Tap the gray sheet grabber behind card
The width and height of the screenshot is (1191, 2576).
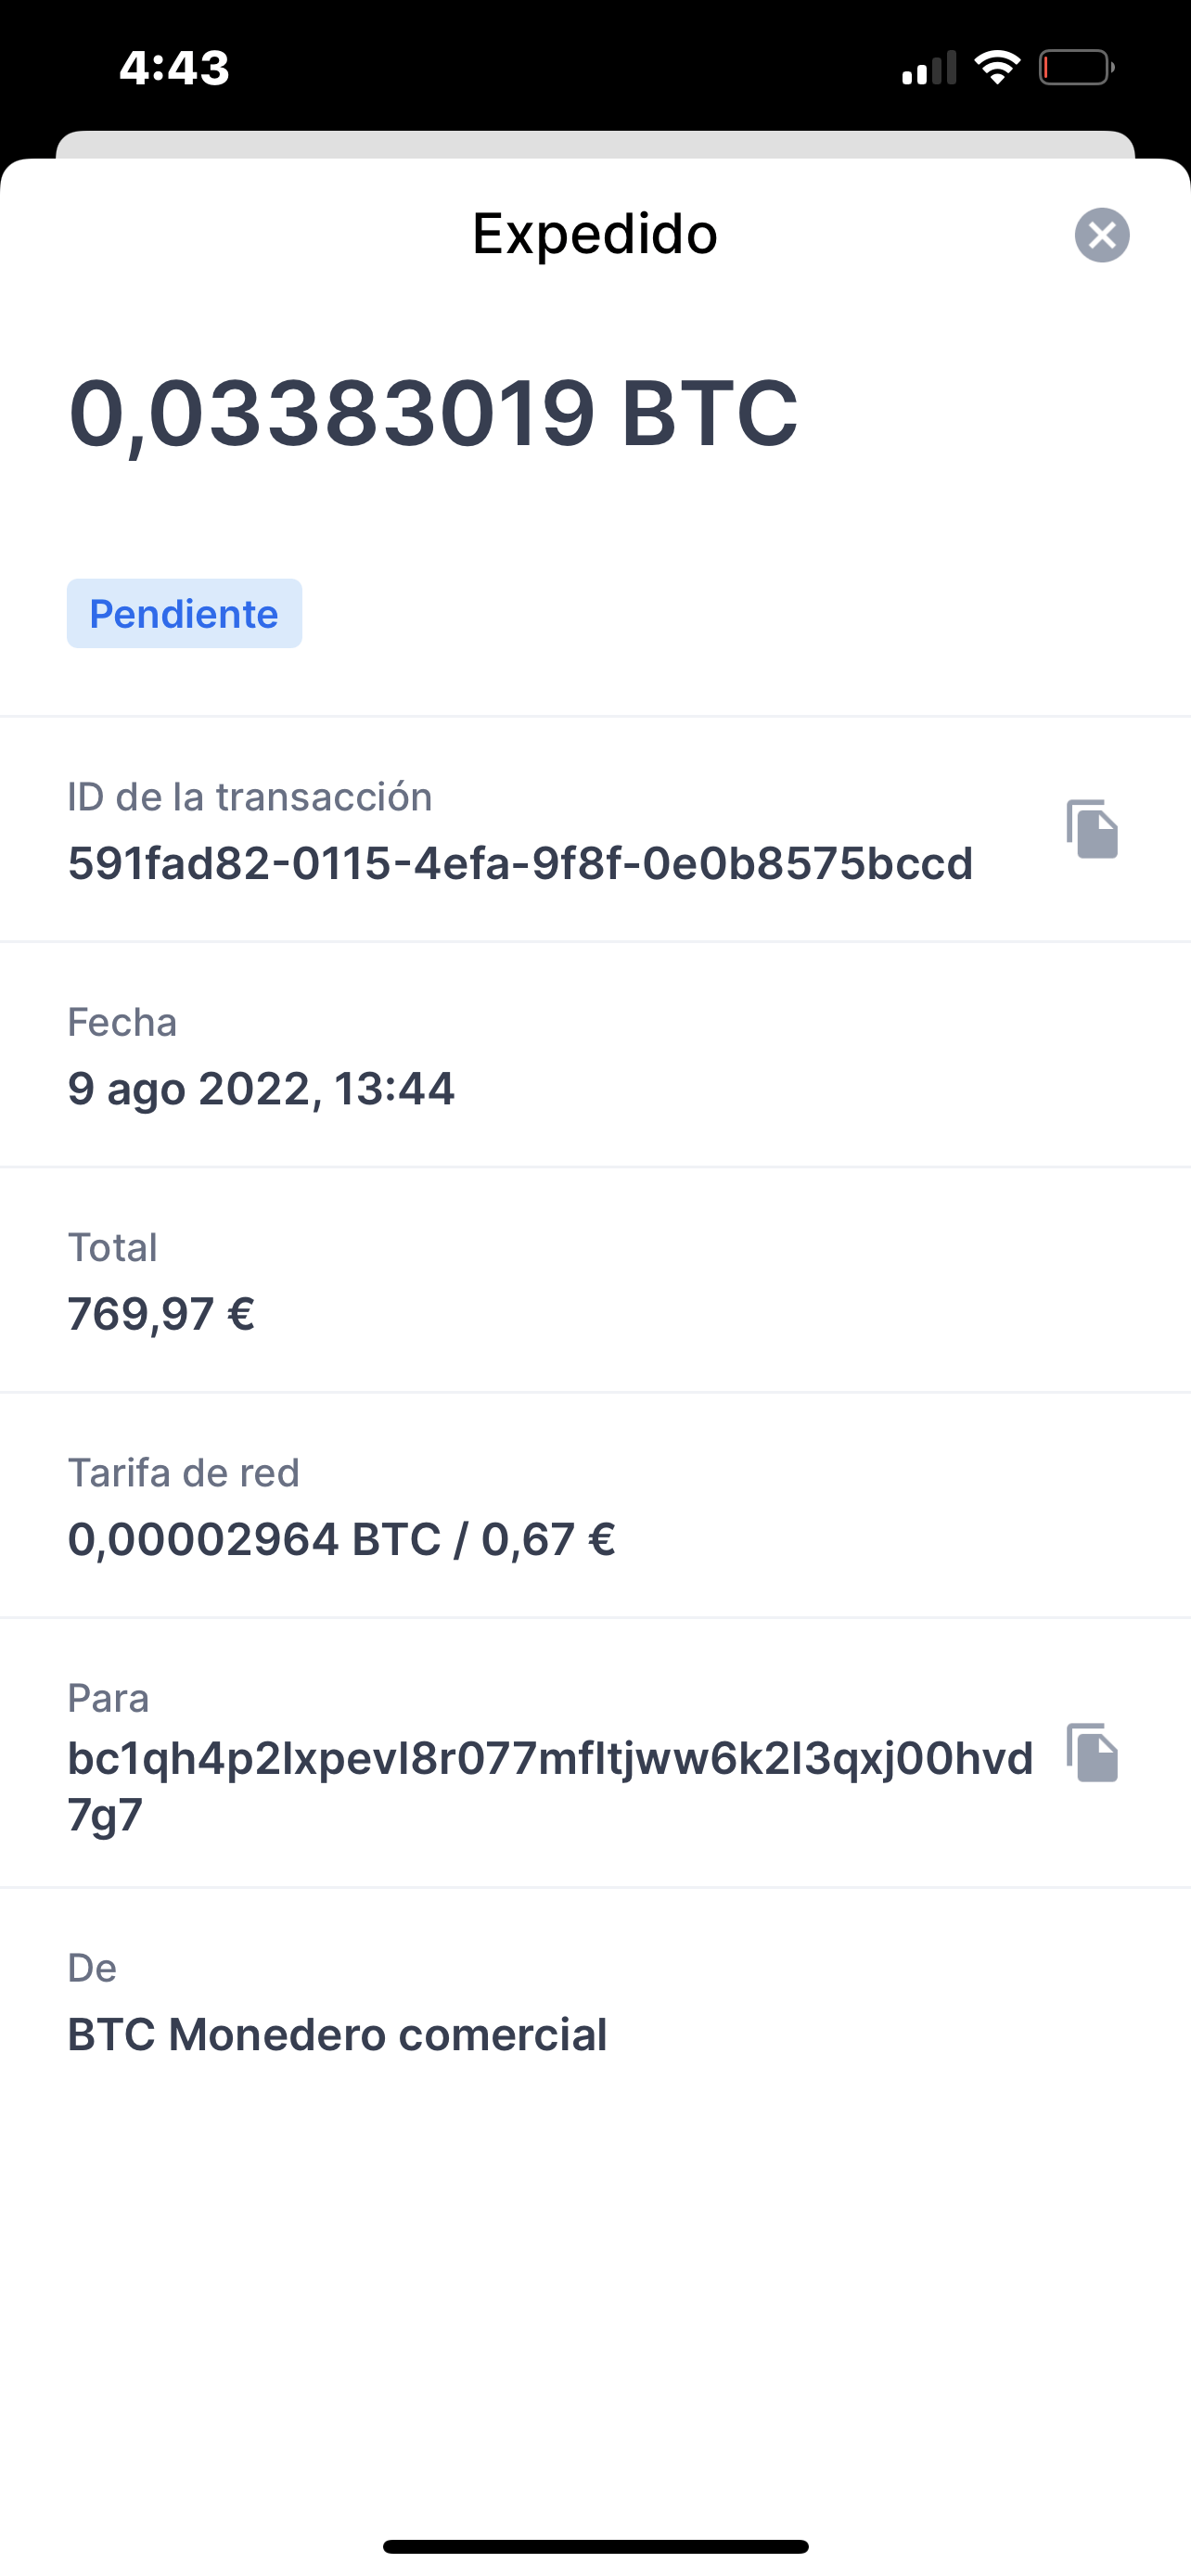(595, 144)
